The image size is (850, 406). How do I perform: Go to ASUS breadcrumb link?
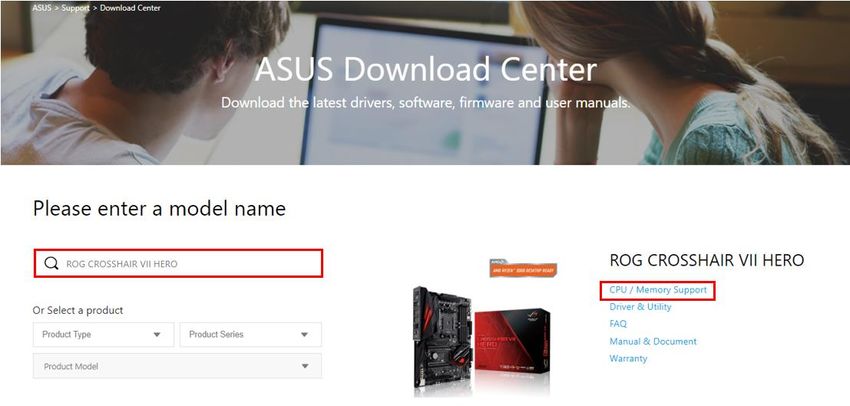(x=42, y=8)
